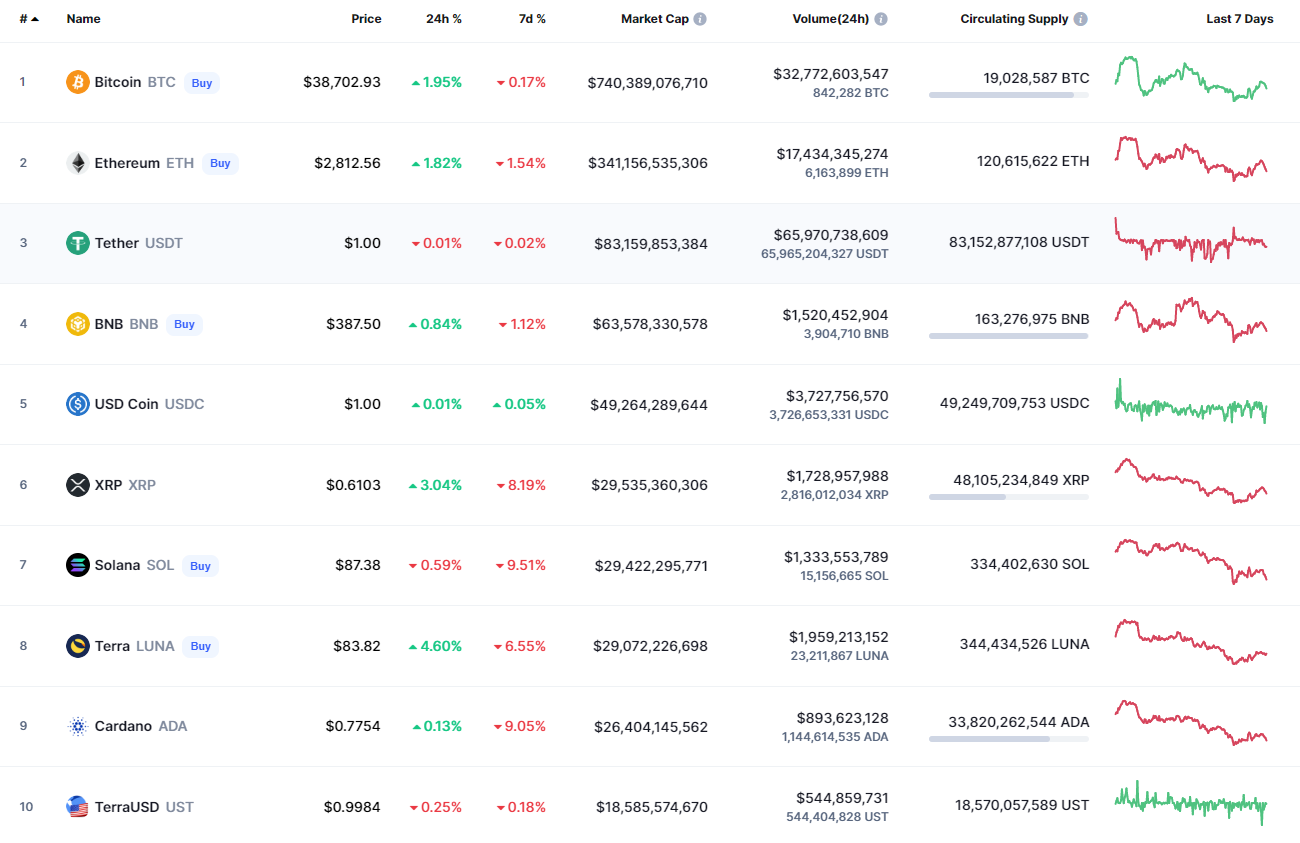
Task: Sort the table by rank number column
Action: (x=28, y=19)
